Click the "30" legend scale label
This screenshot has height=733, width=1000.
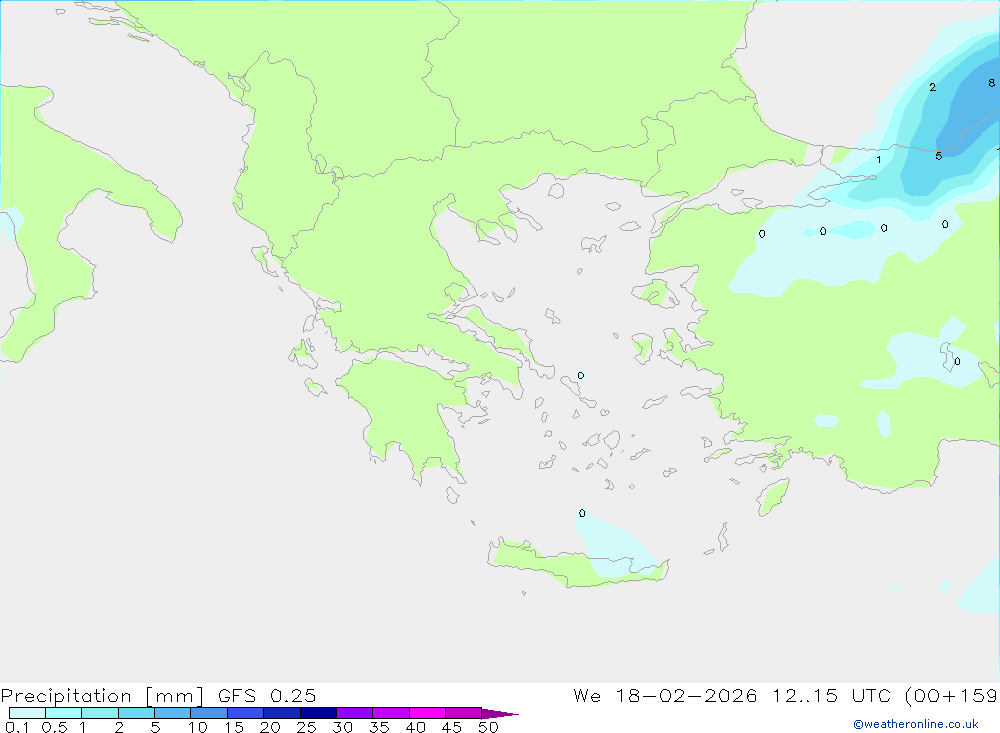(342, 727)
